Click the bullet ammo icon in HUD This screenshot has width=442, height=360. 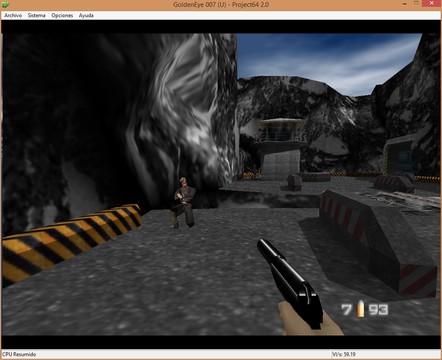pyautogui.click(x=360, y=309)
